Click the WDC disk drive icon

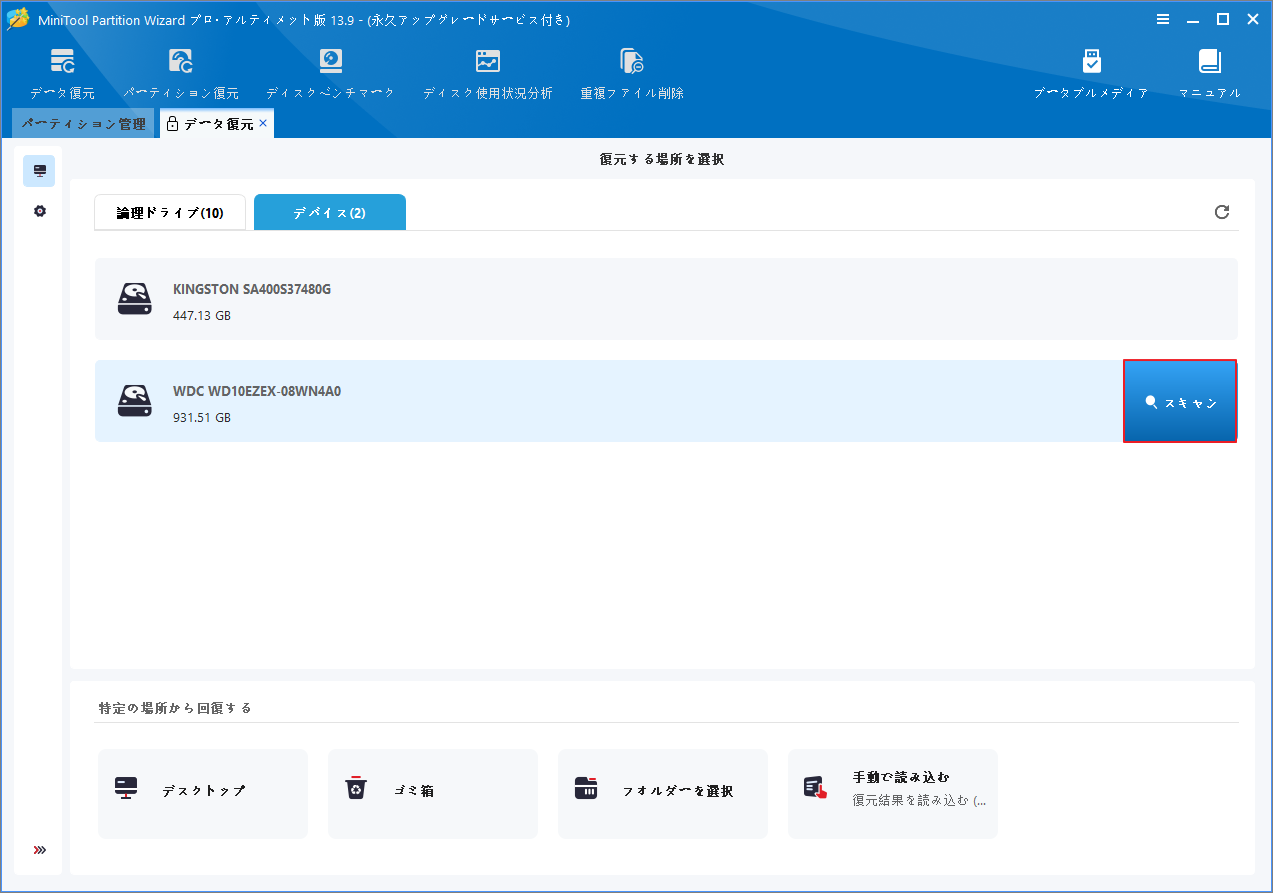pos(135,401)
